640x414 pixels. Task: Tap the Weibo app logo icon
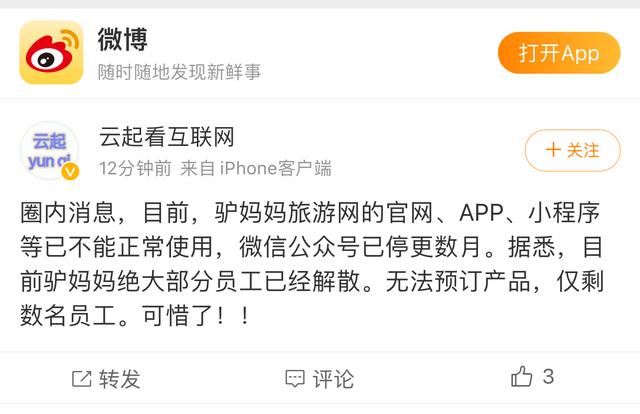point(51,52)
